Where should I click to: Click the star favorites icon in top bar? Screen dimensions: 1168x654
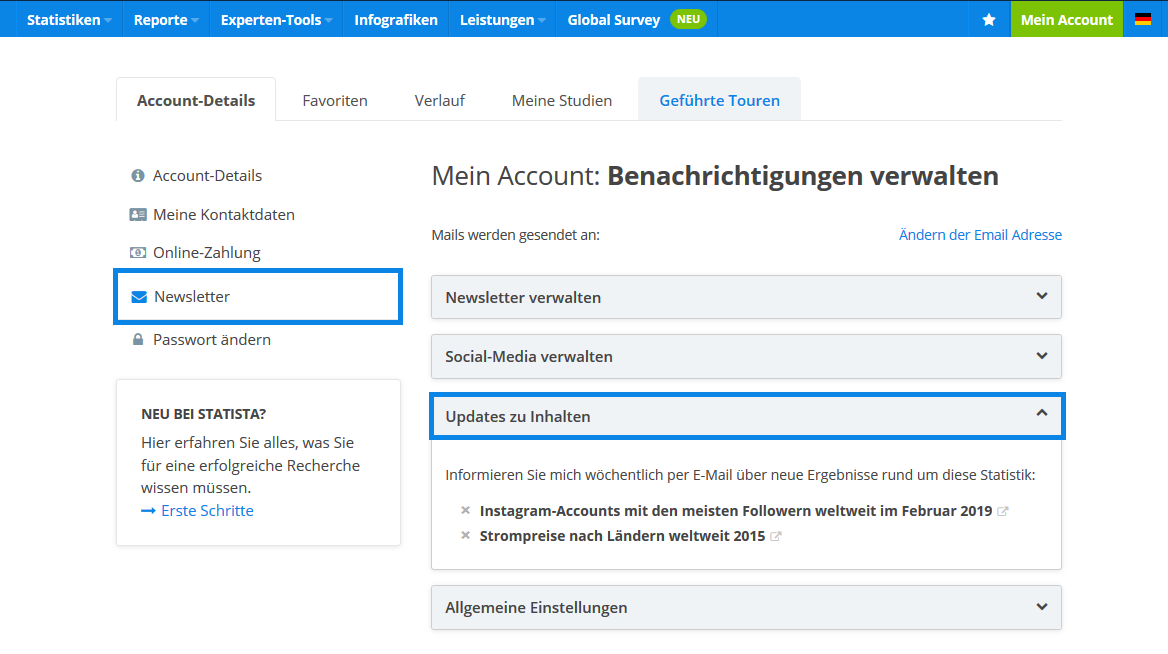point(989,19)
